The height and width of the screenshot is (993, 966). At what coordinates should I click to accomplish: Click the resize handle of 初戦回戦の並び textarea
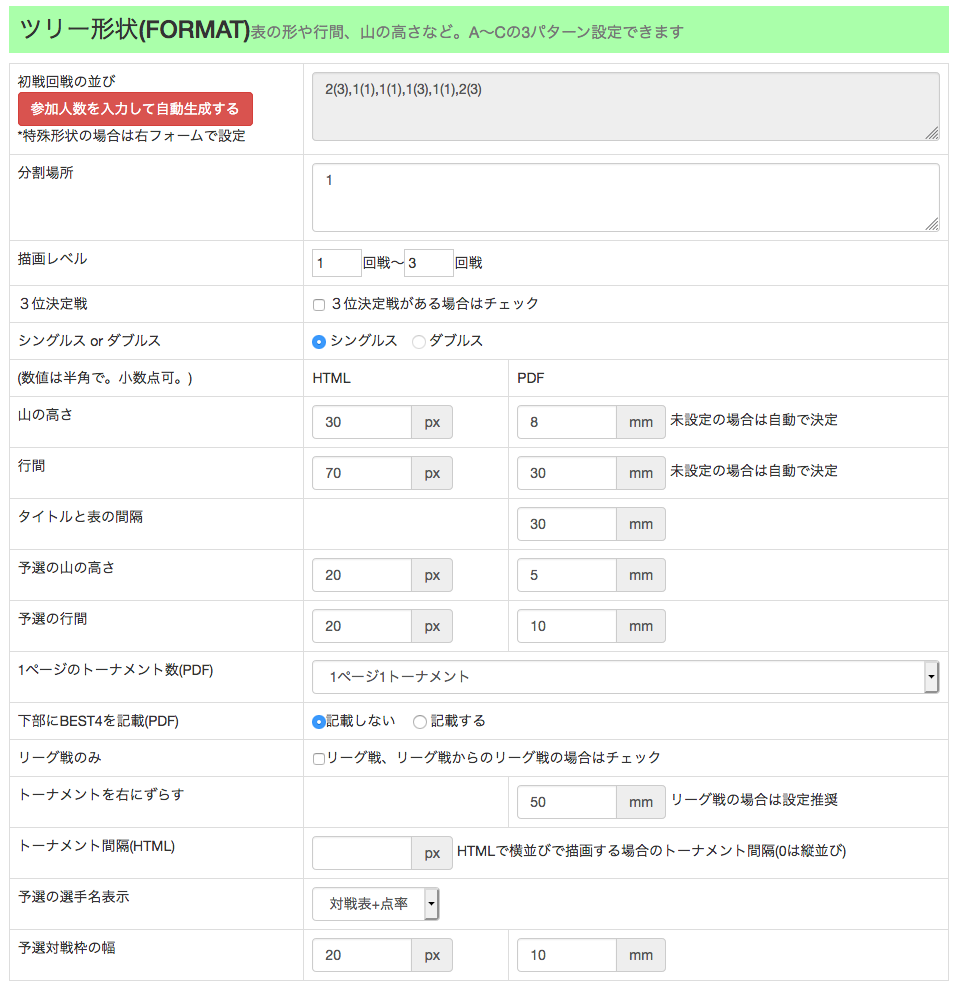[932, 134]
